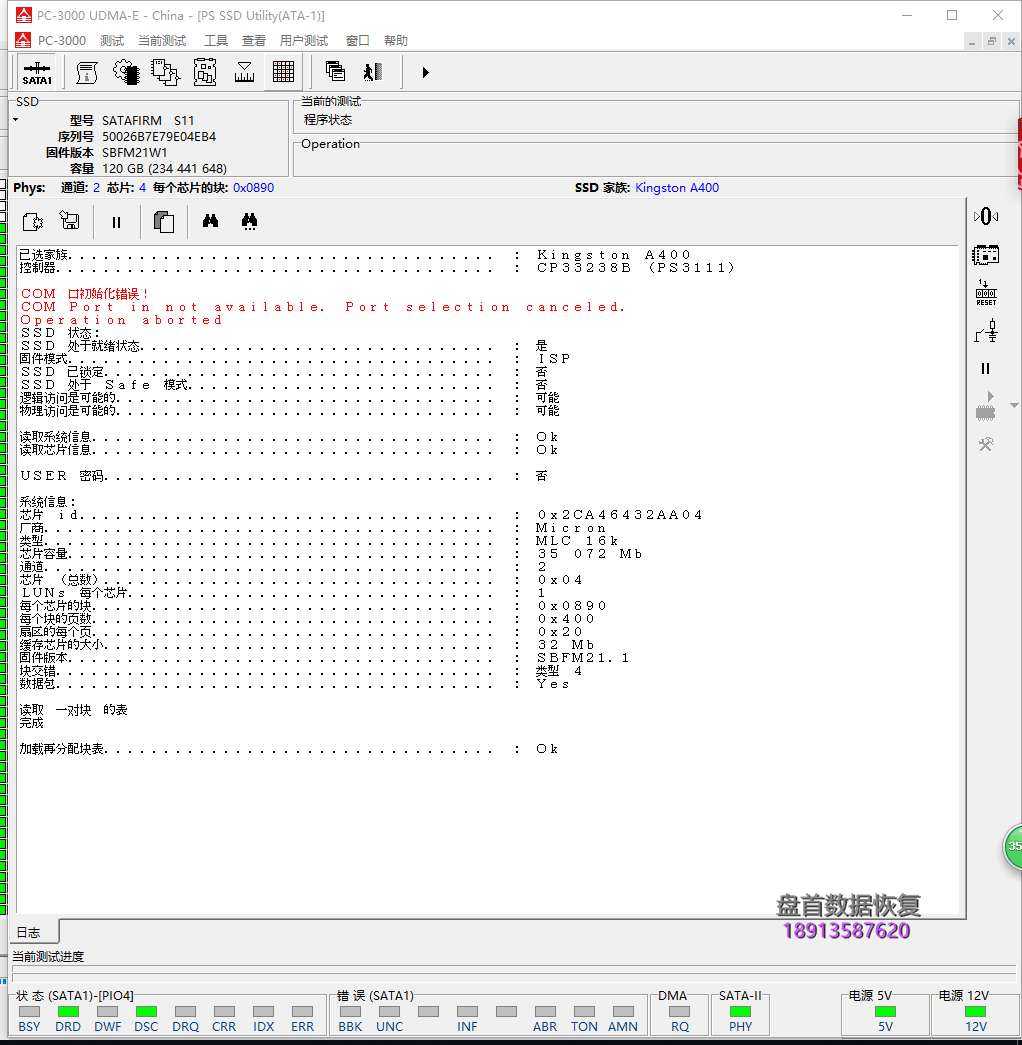Click chip id 0x2CA46432AA04

click(619, 515)
